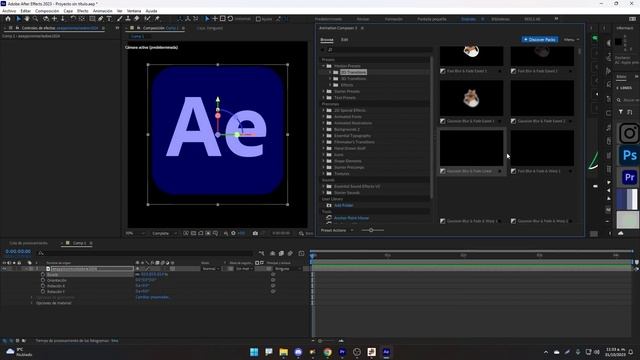
Task: Collapse the Motion Presets folder
Action: [324, 66]
